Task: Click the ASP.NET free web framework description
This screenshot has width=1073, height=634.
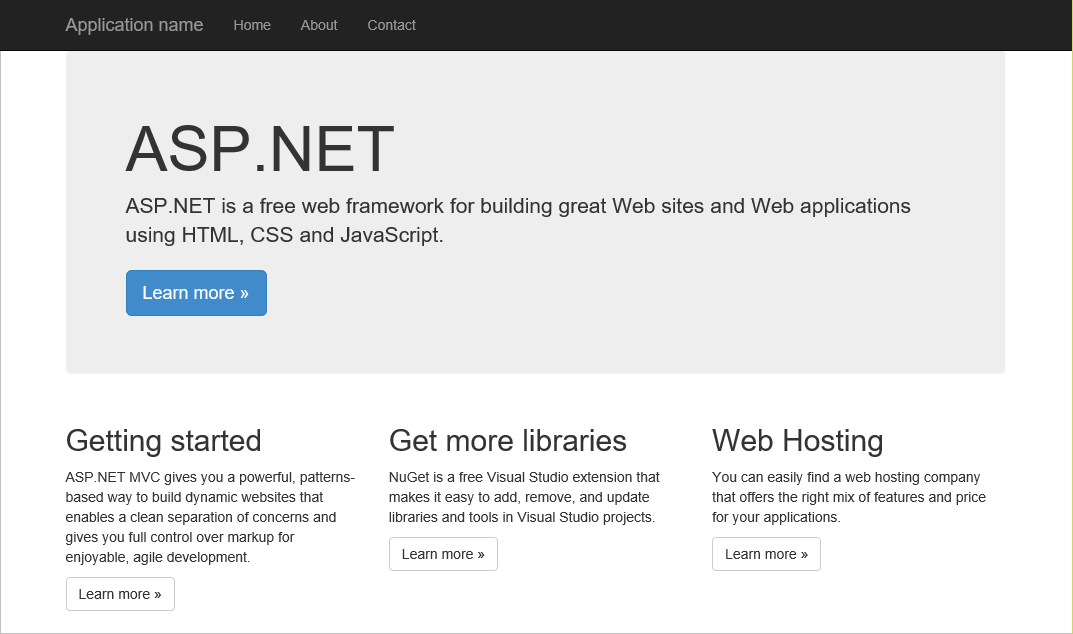Action: pyautogui.click(x=517, y=207)
